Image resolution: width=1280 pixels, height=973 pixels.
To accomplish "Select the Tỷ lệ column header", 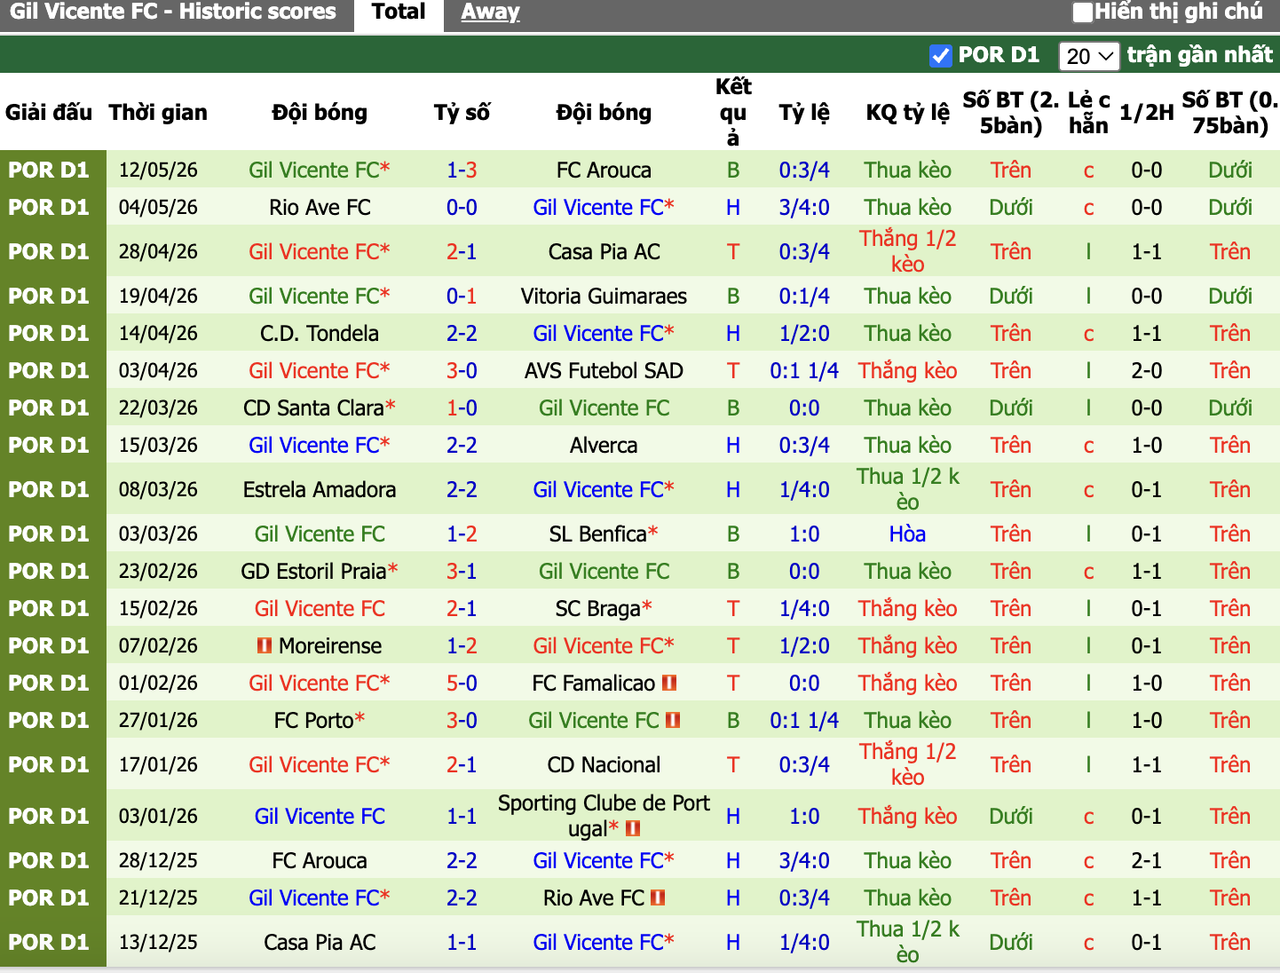I will 804,112.
